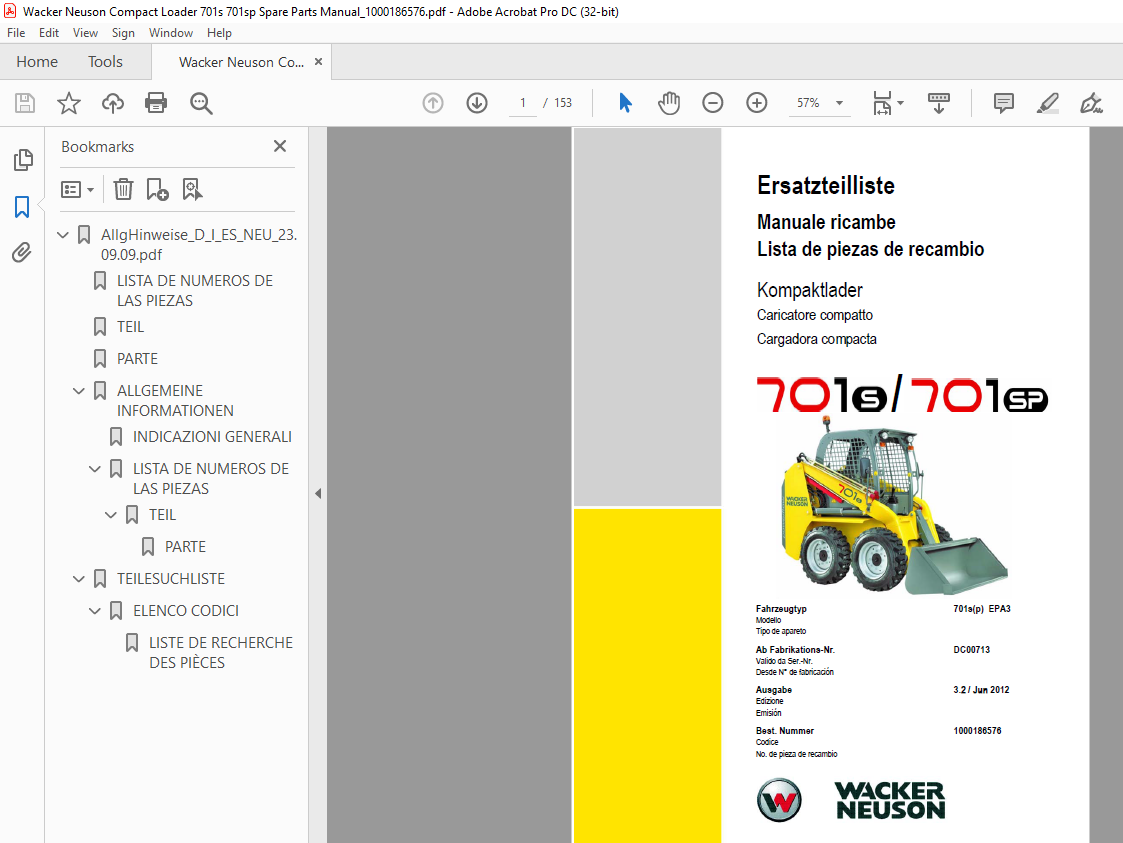Open the TEIL bookmark below LISTA DE NUMEROS

[130, 327]
